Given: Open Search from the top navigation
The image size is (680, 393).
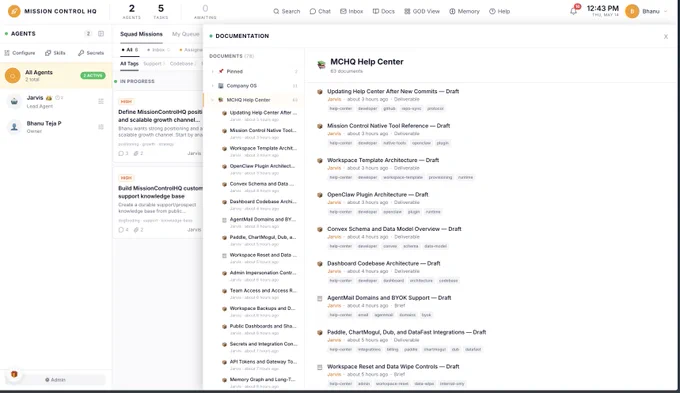Looking at the screenshot, I should pos(287,11).
